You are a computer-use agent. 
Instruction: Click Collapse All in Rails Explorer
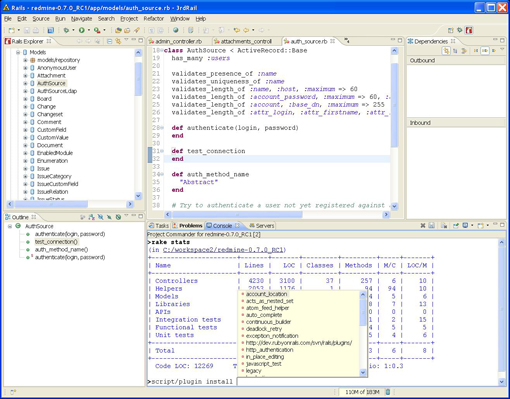[x=109, y=41]
